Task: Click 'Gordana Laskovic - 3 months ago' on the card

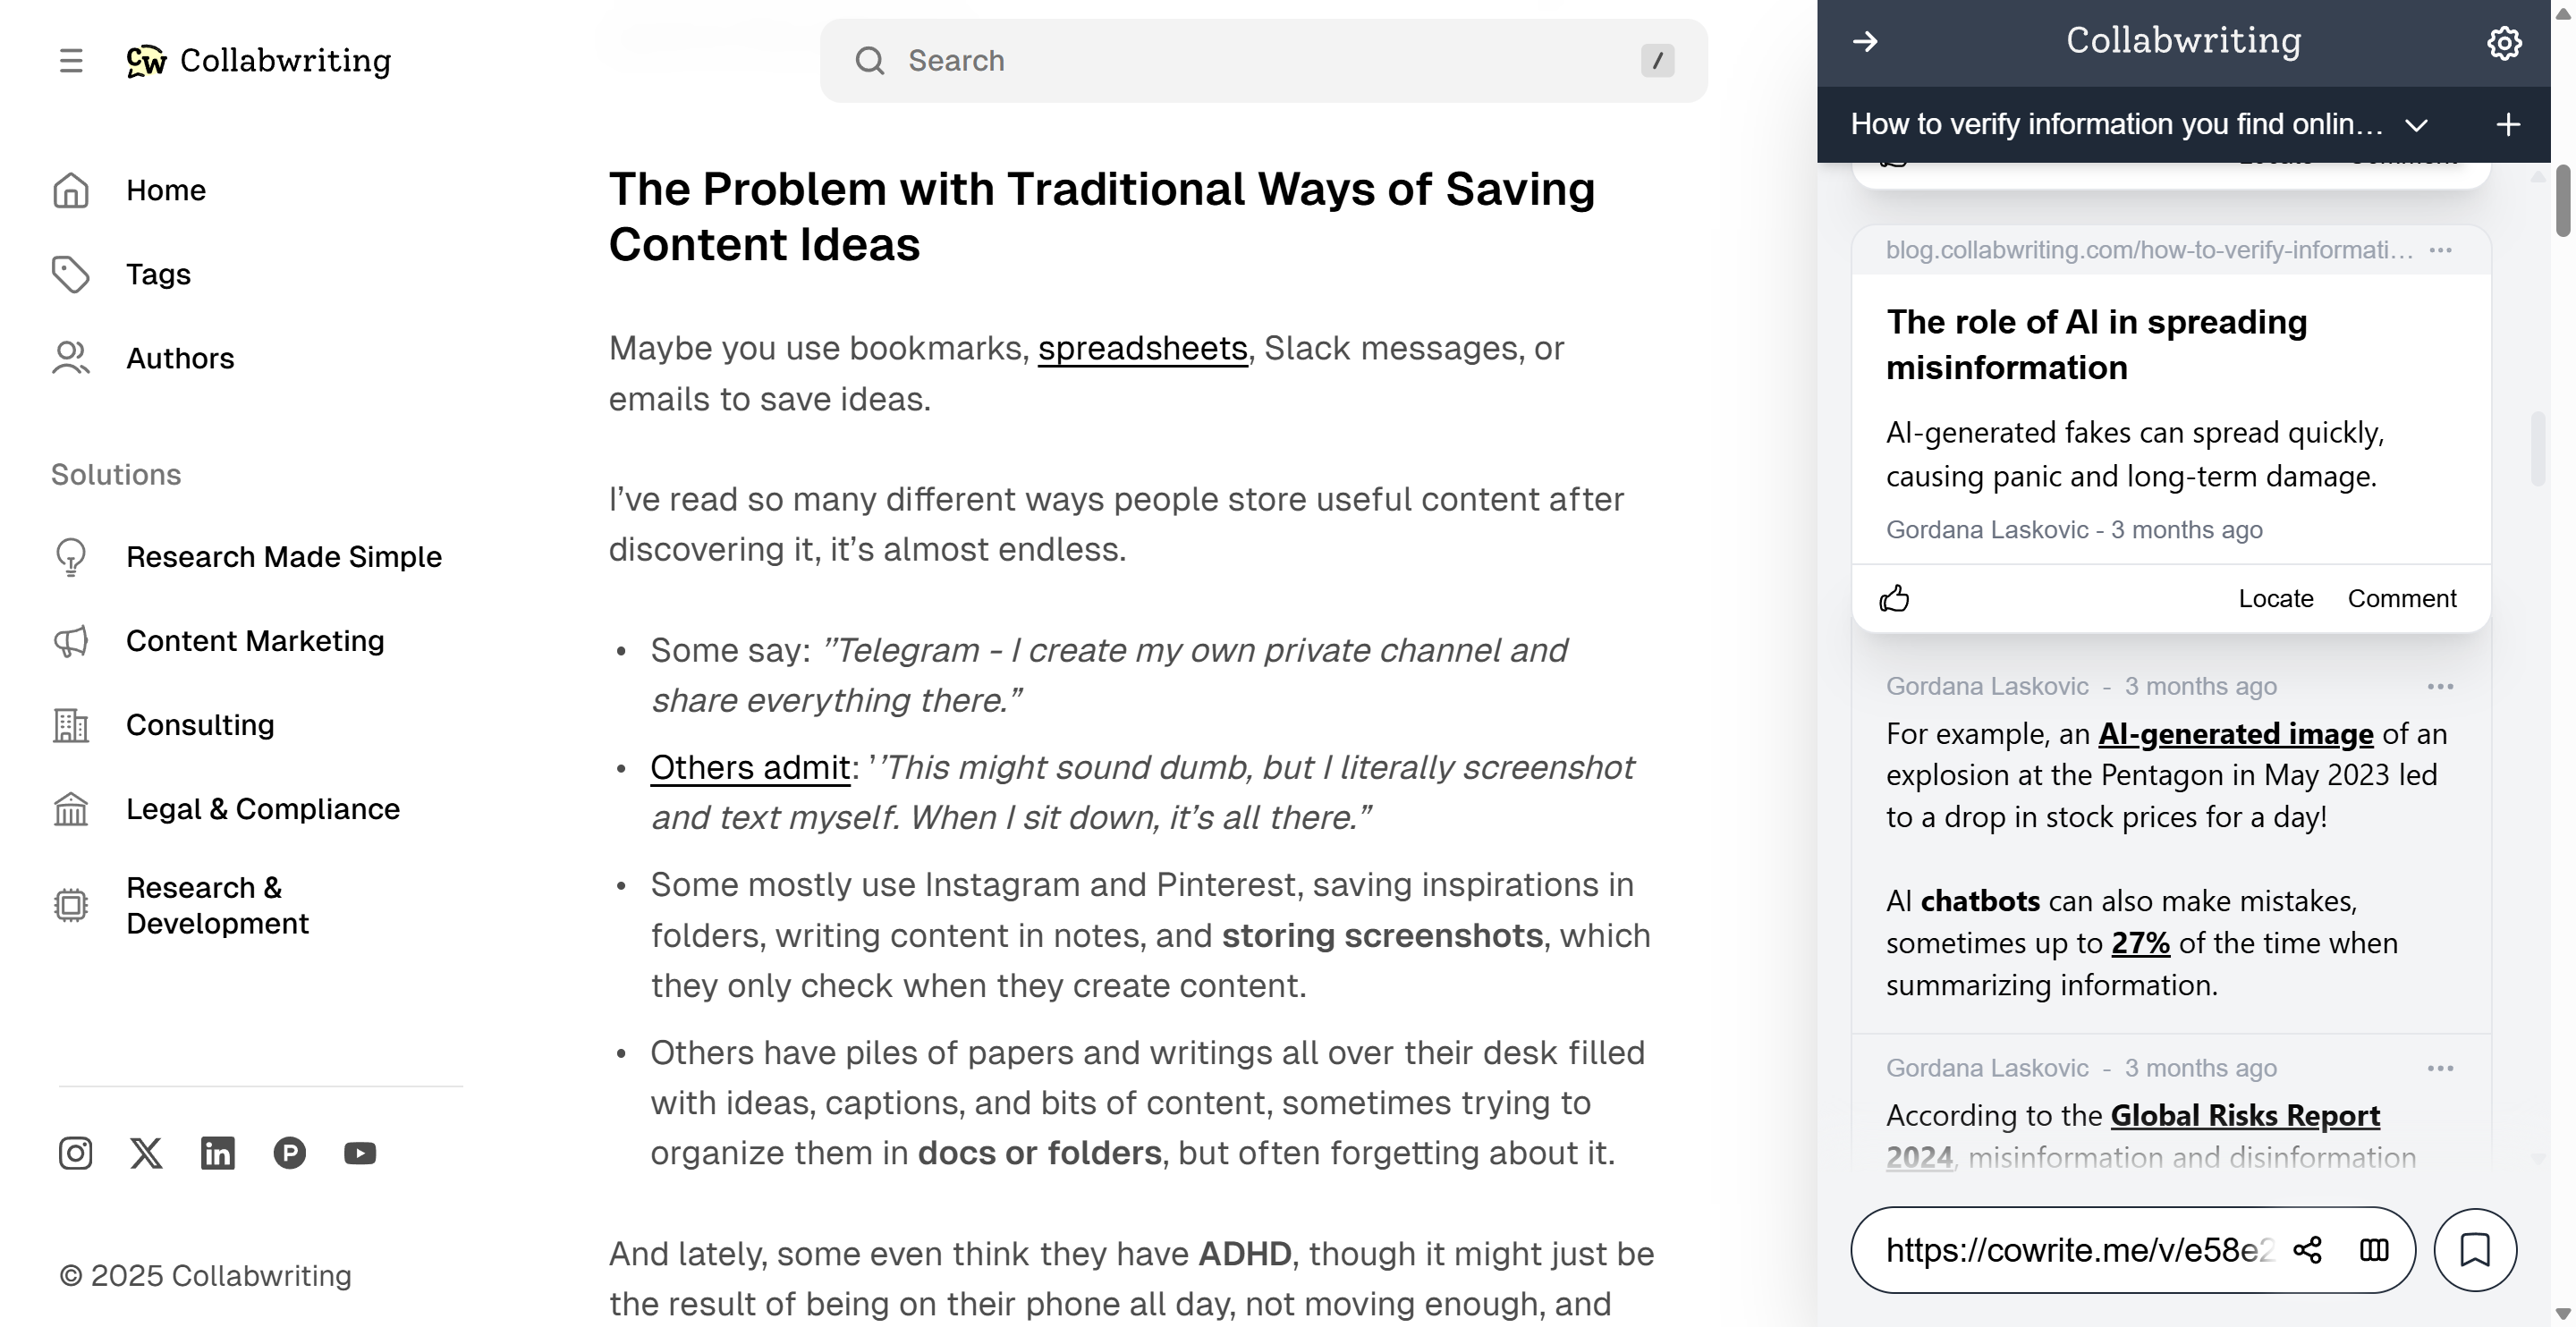Action: [x=2074, y=530]
